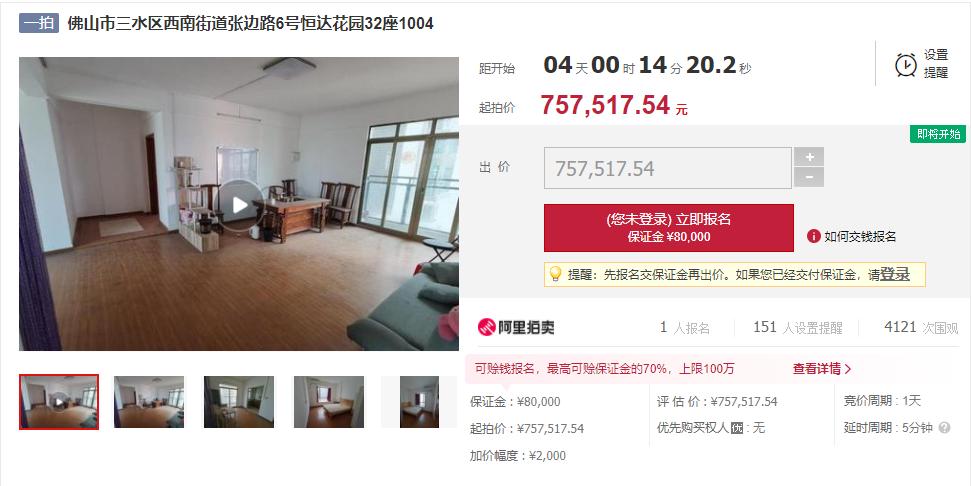Select the first video thumbnail
This screenshot has height=486, width=971.
point(59,402)
